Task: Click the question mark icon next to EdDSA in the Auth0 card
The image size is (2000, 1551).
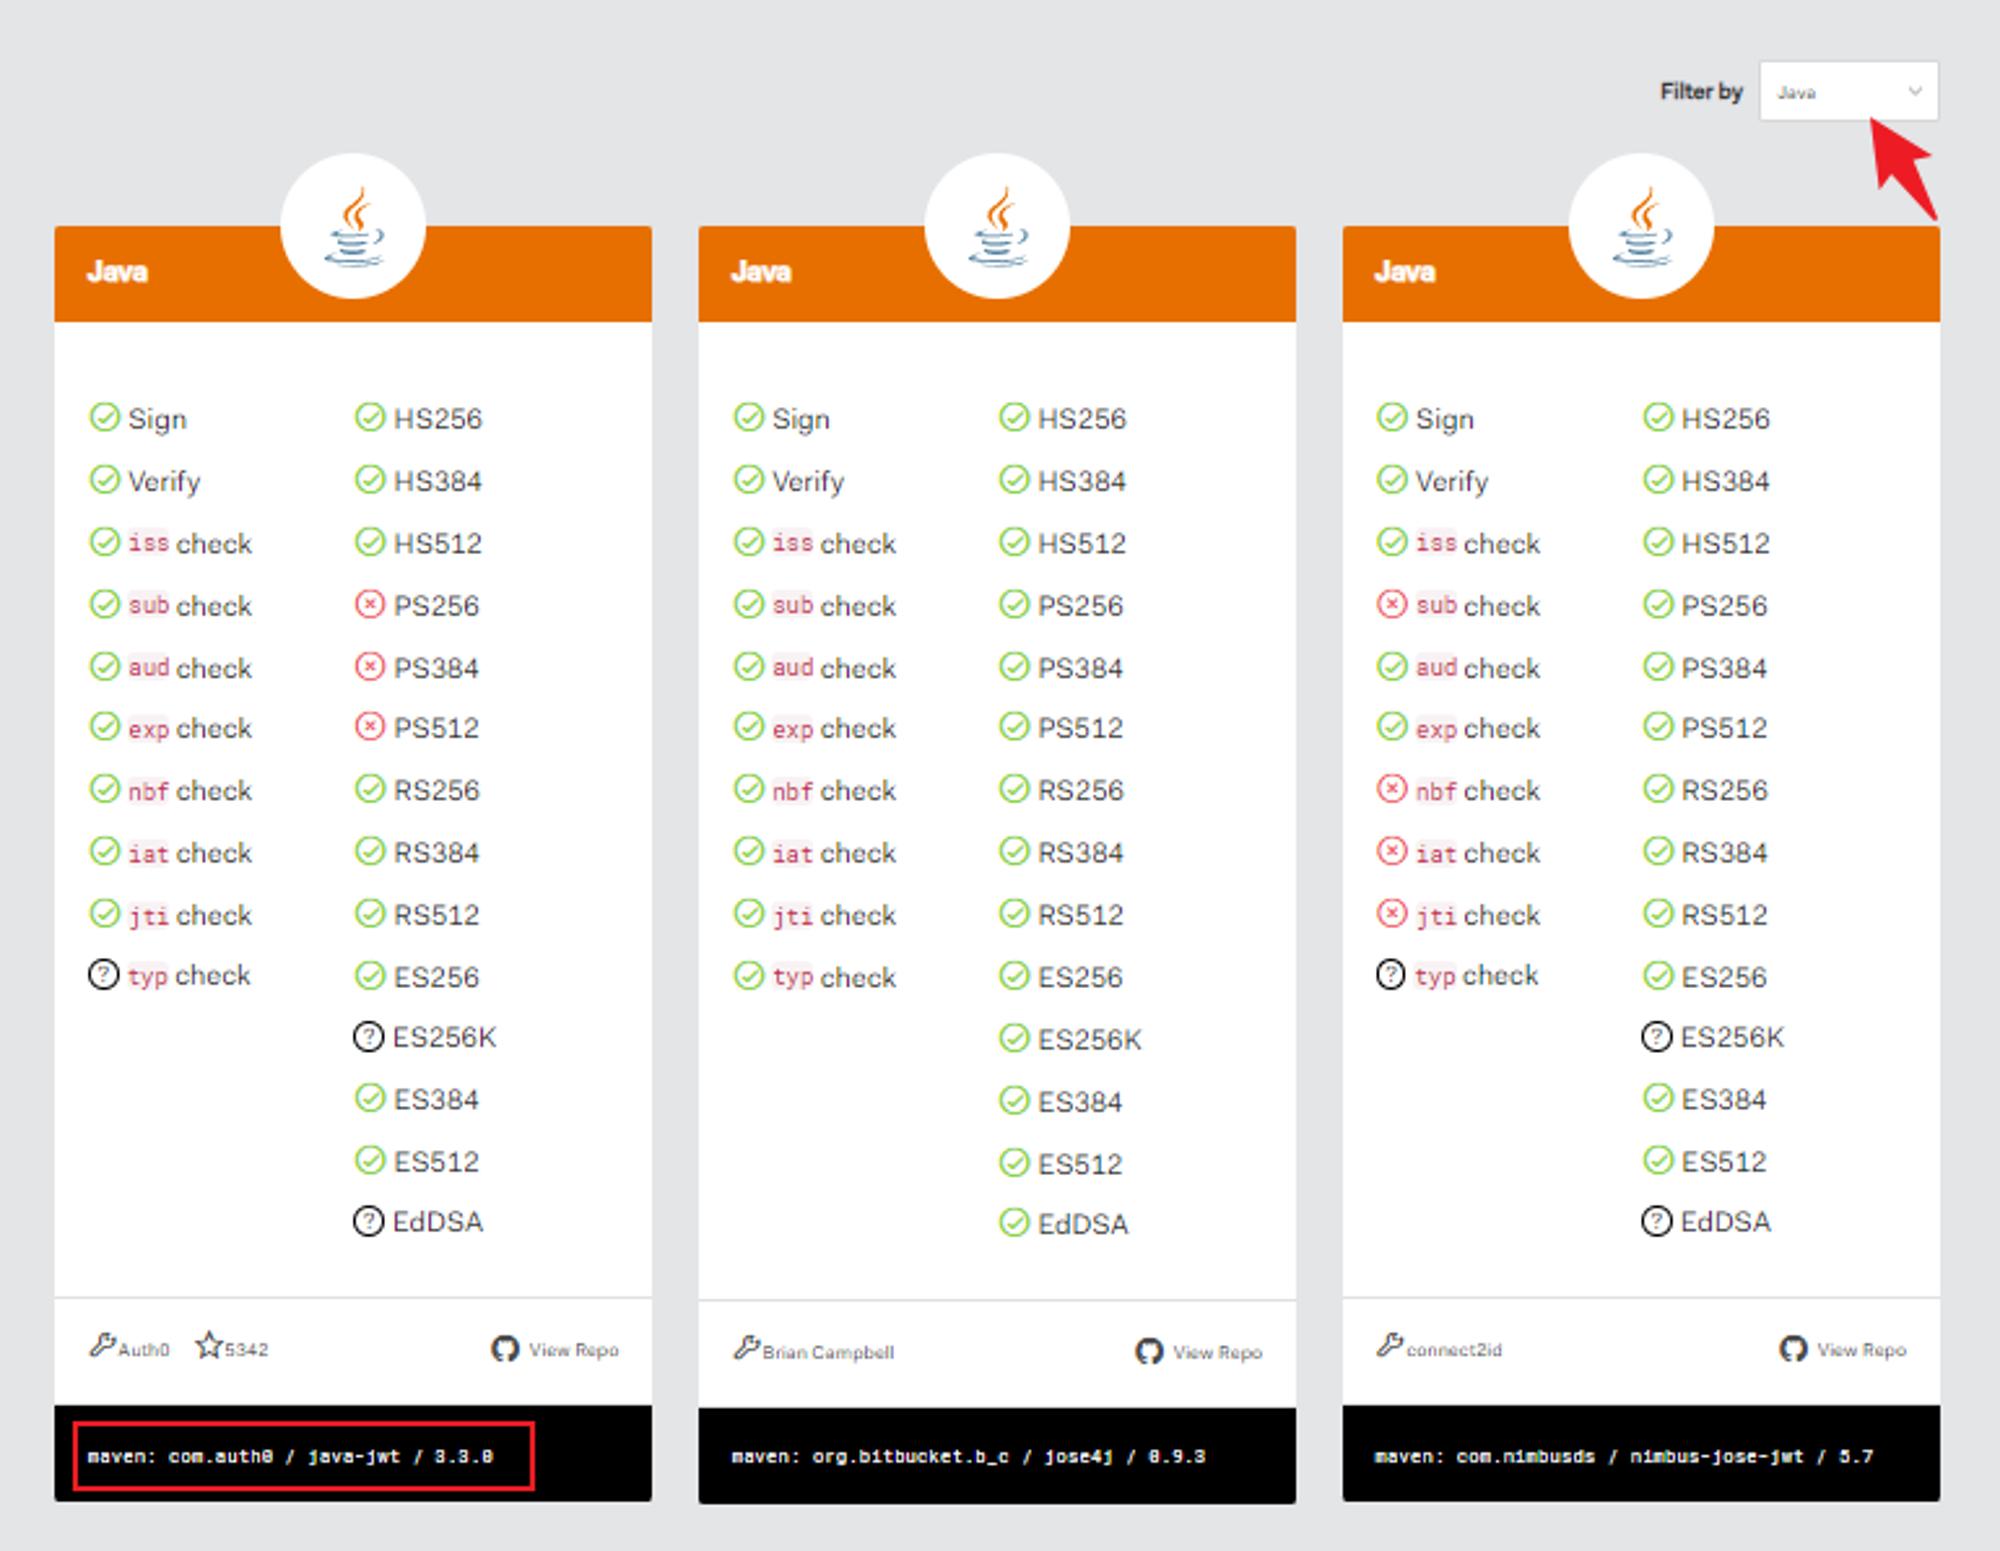Action: (x=368, y=1221)
